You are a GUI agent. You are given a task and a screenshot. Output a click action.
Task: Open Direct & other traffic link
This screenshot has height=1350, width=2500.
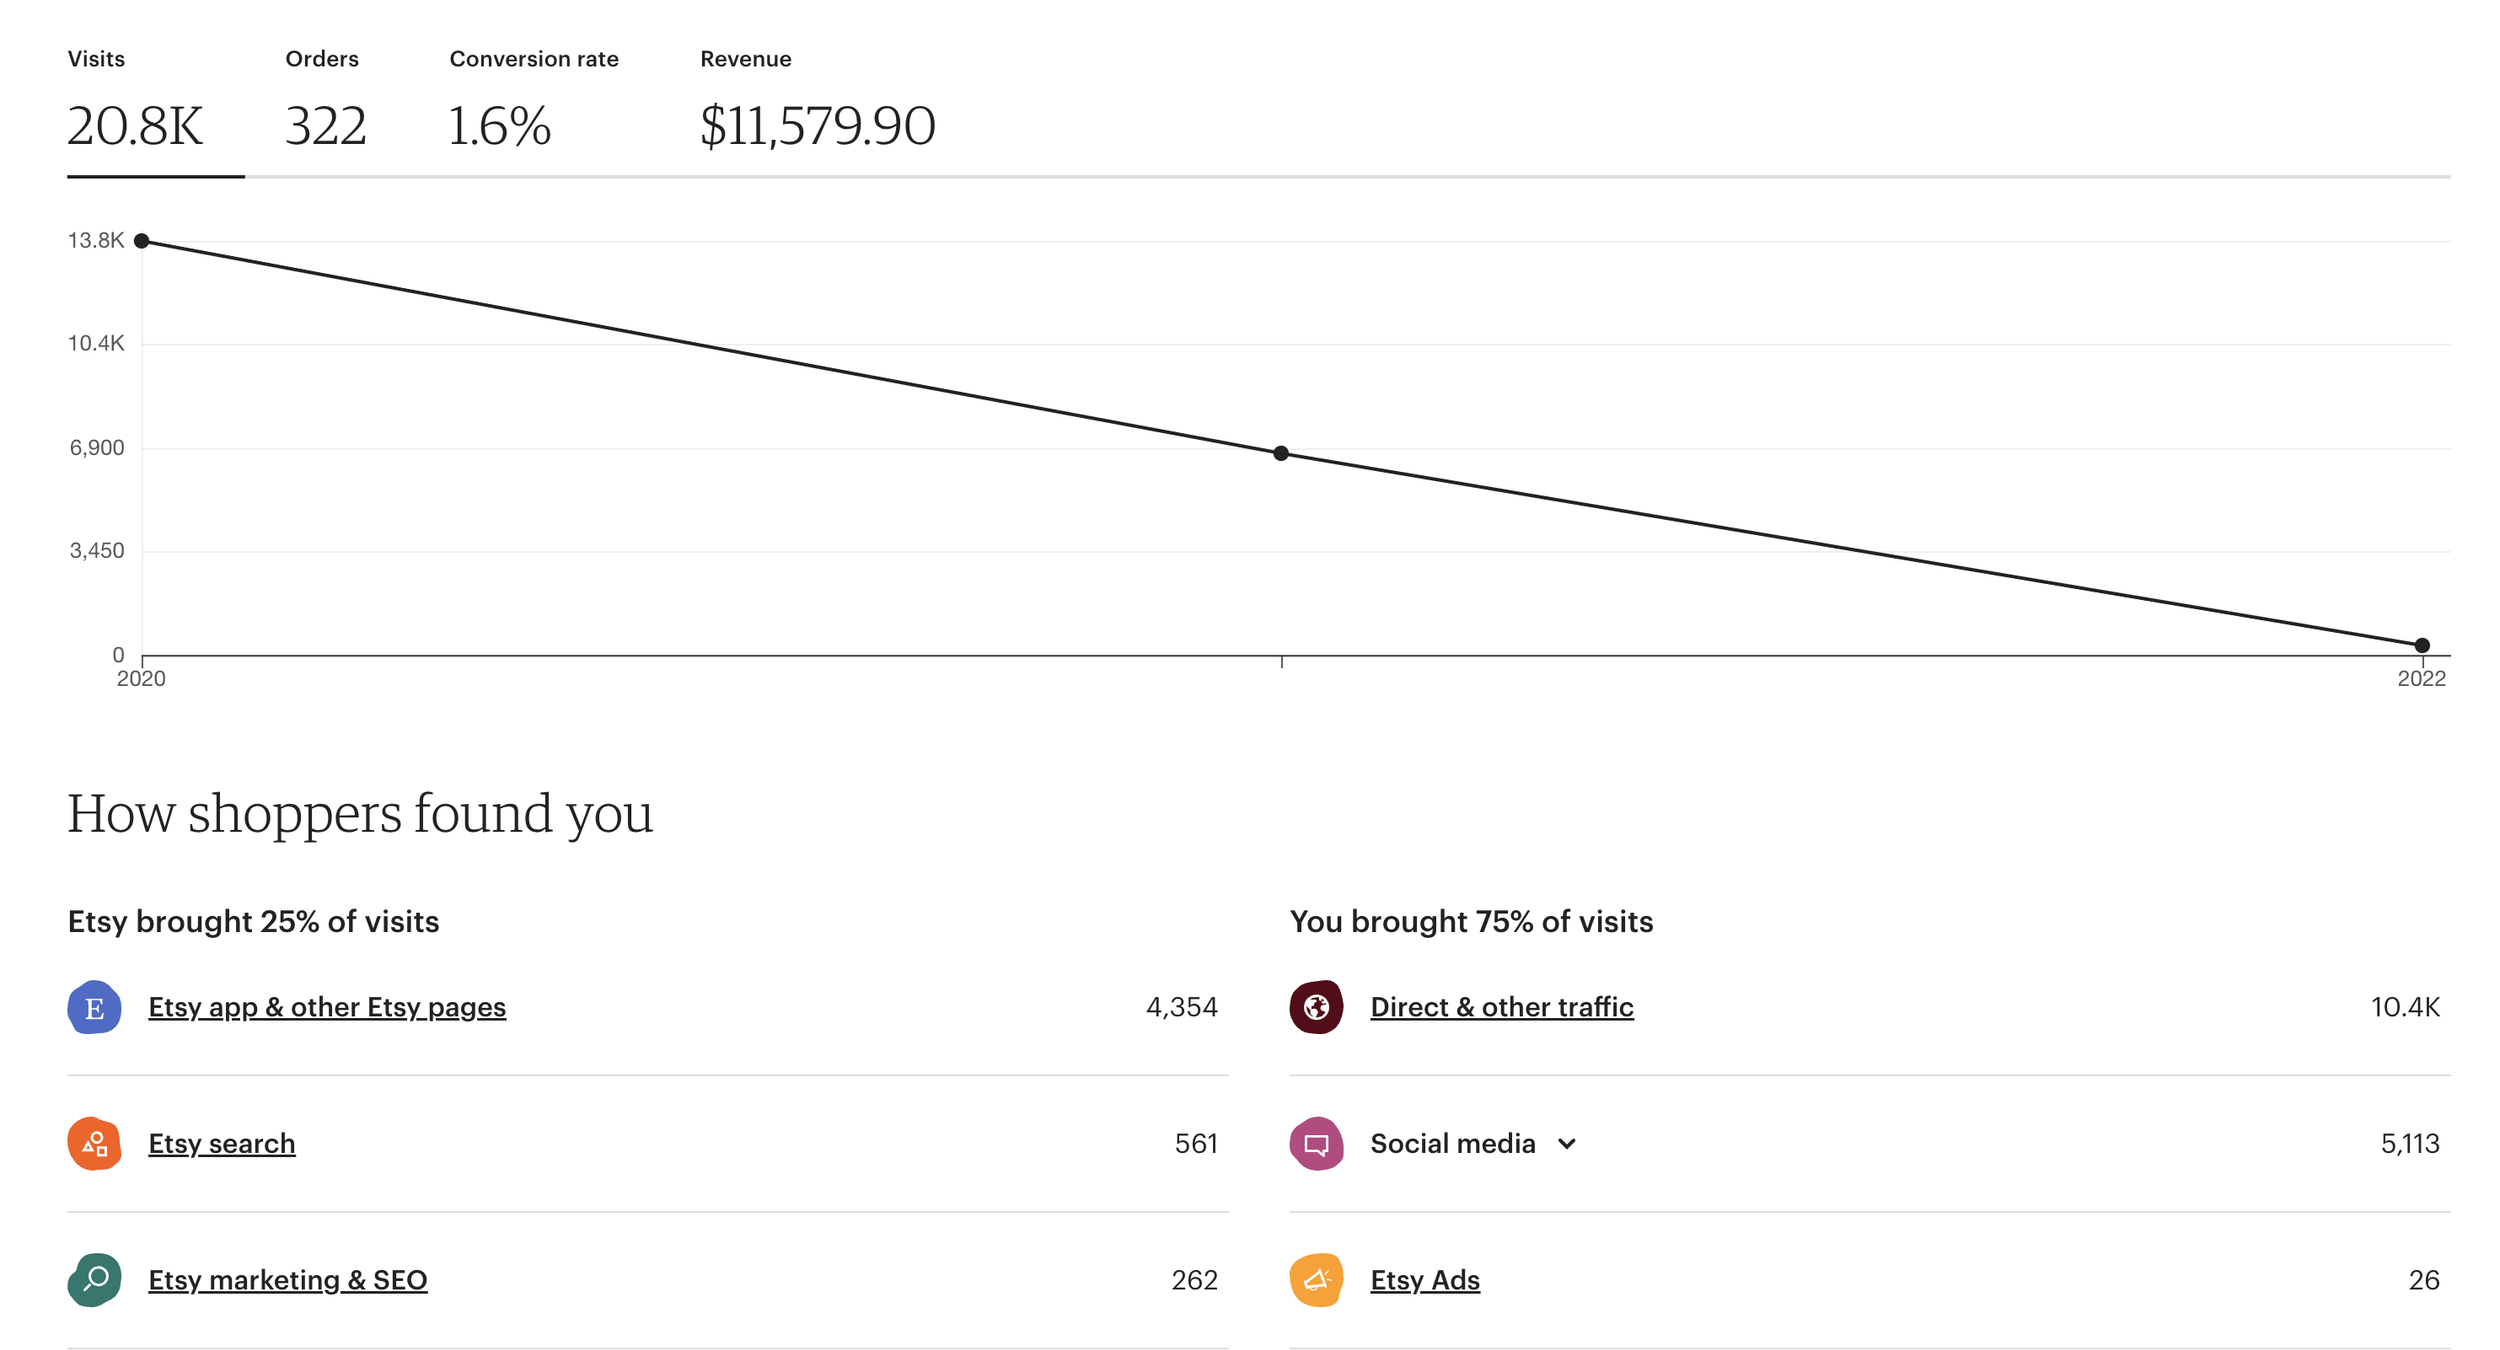point(1501,1007)
